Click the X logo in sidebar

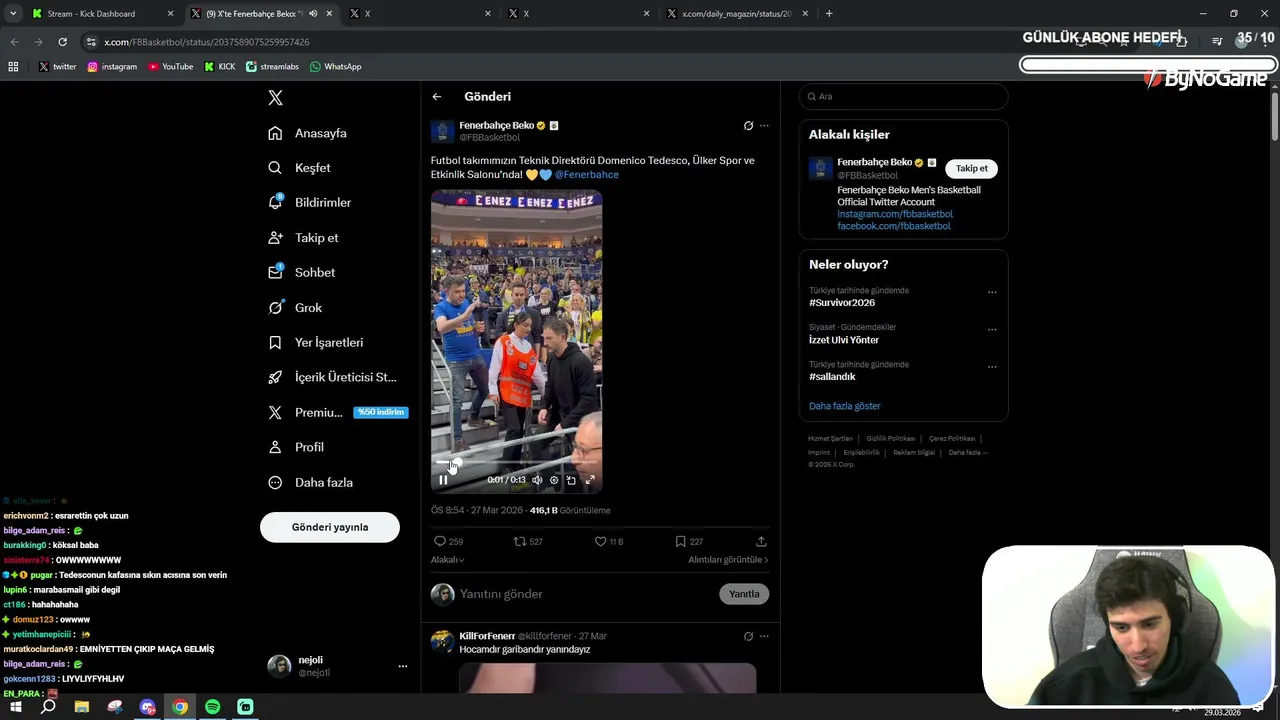coord(276,97)
